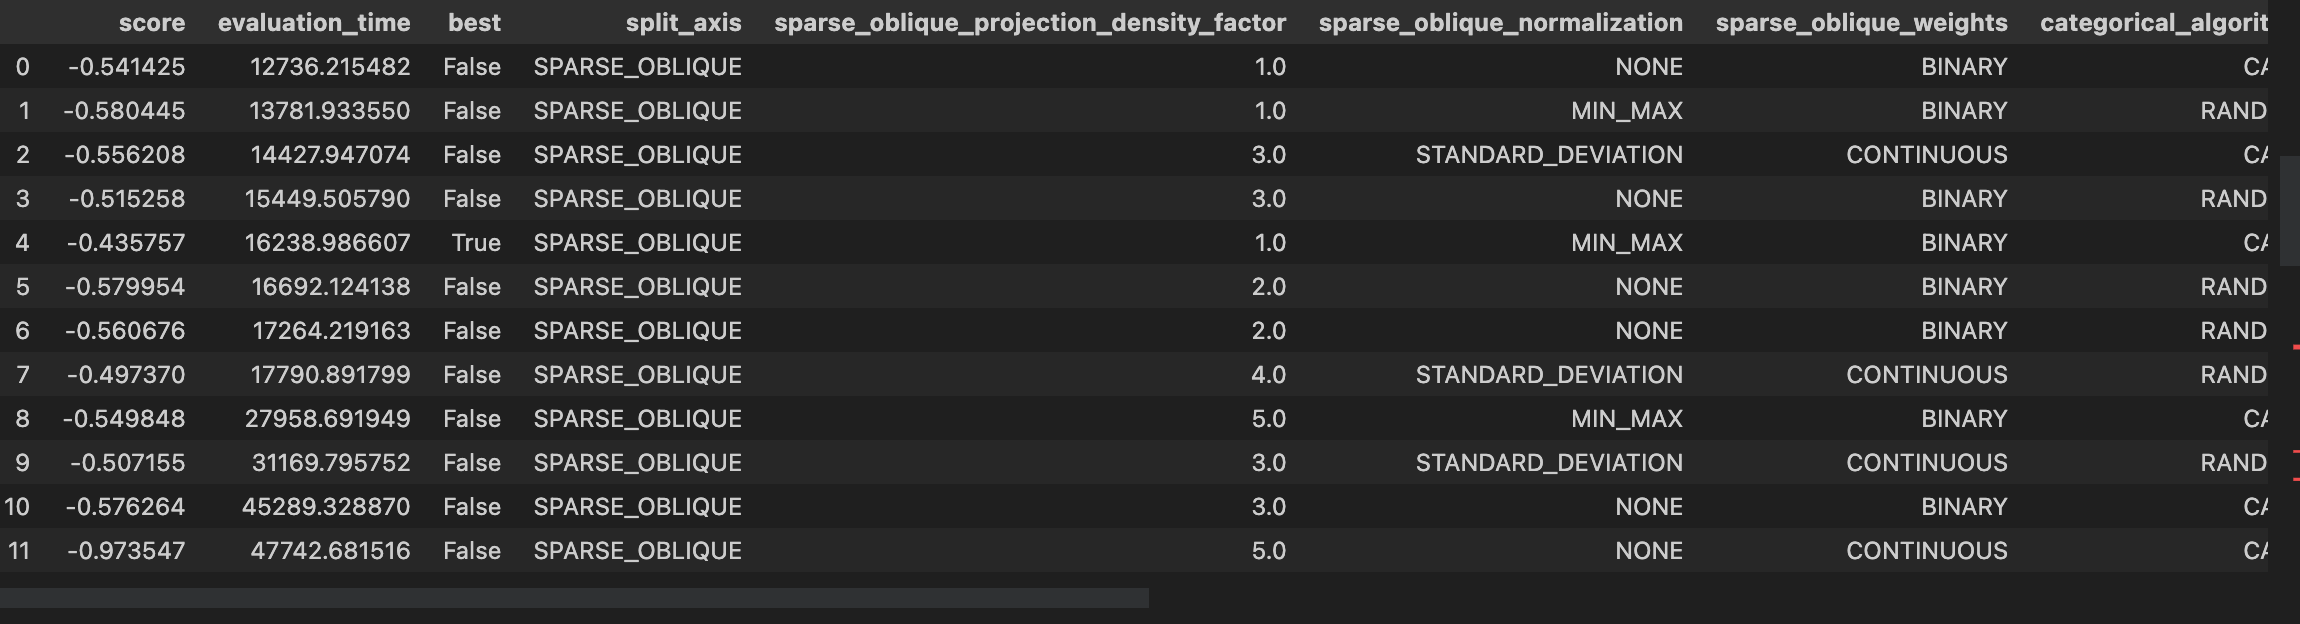Click the best column header
This screenshot has height=624, width=2300.
pos(474,23)
